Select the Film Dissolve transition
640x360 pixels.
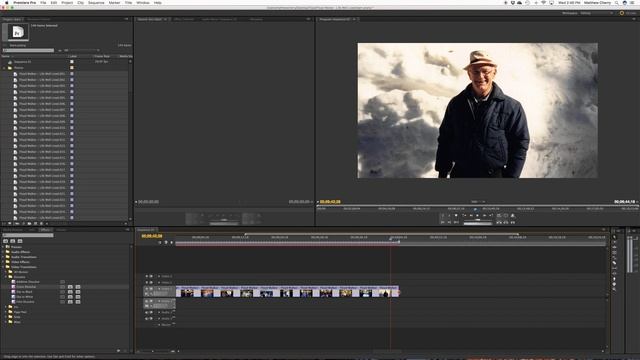pos(25,302)
